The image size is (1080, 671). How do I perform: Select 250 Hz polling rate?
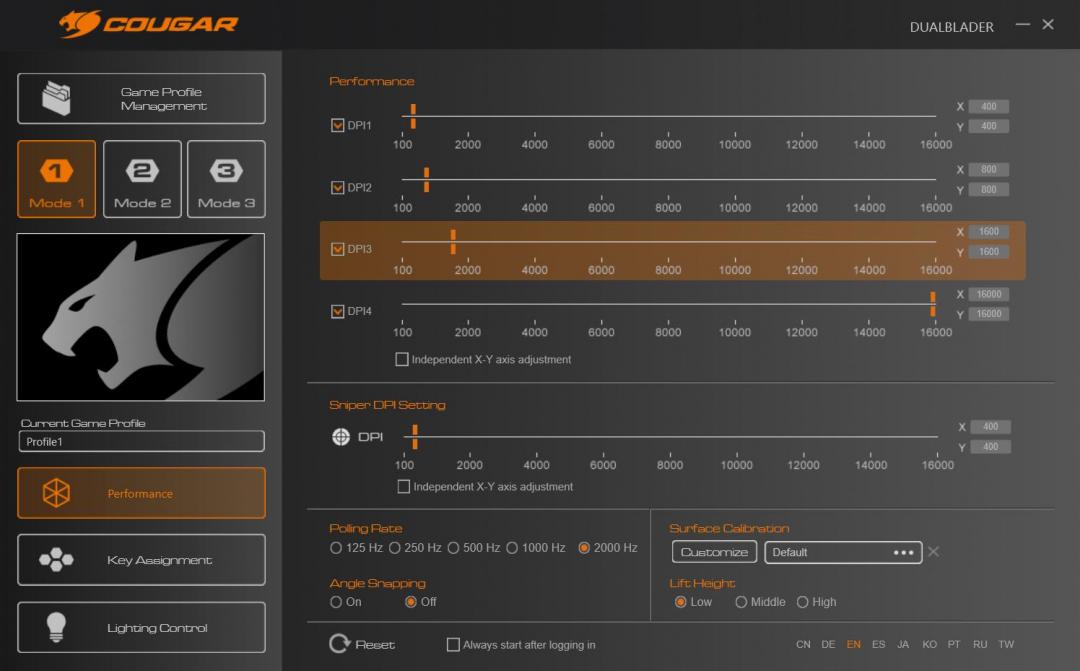tap(395, 548)
